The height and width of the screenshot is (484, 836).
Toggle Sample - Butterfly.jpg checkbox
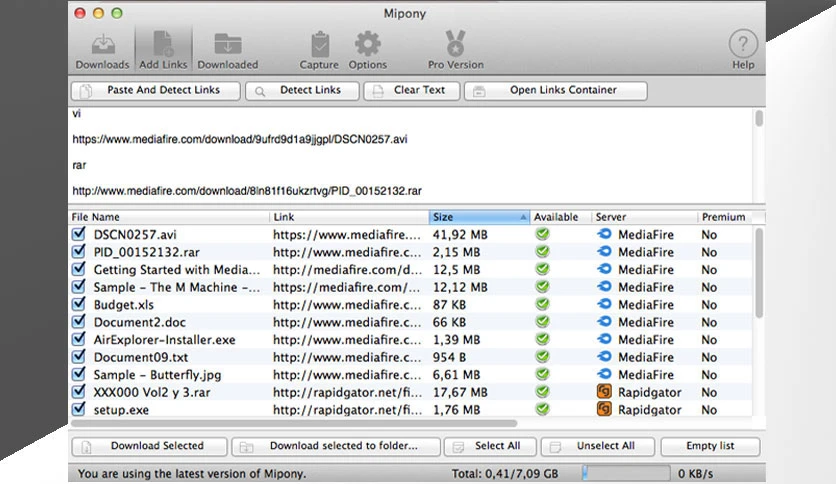(79, 374)
